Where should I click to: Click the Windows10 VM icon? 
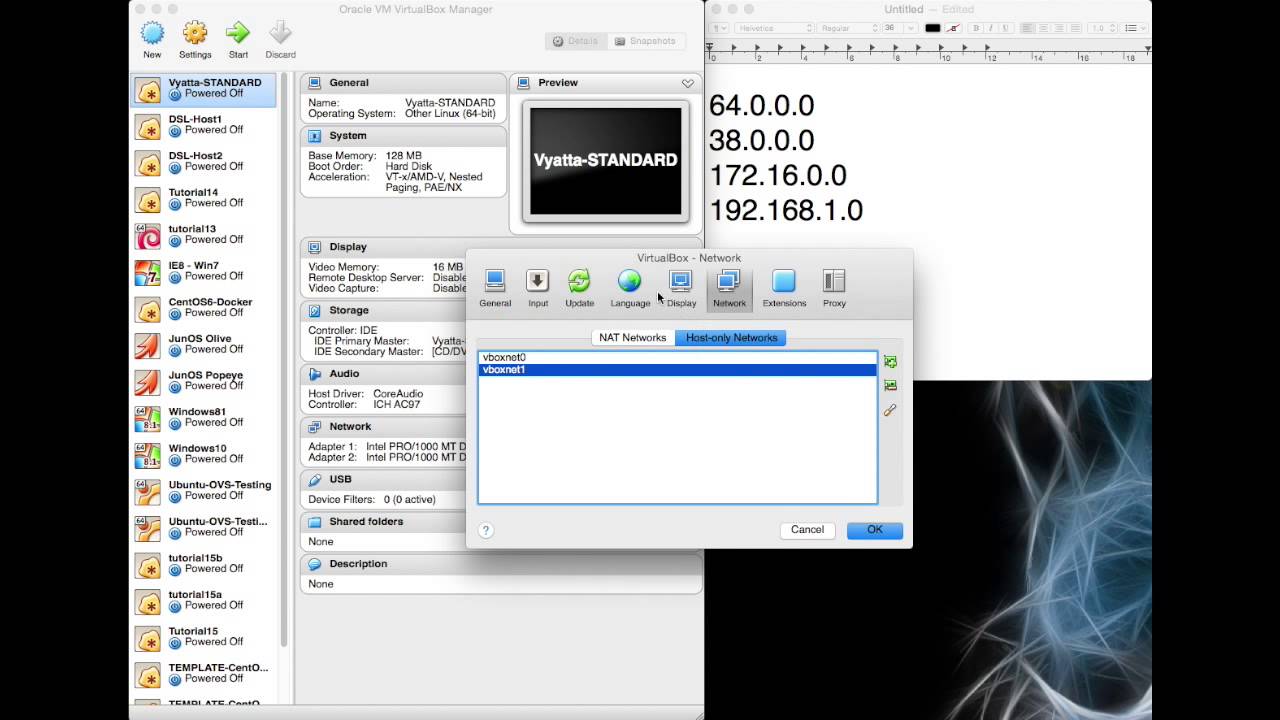(148, 455)
